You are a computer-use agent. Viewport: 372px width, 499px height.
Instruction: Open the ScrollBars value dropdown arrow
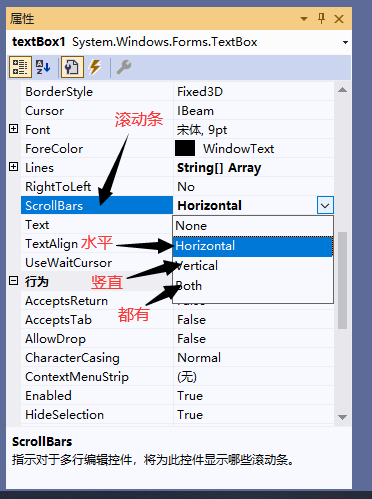coord(325,205)
